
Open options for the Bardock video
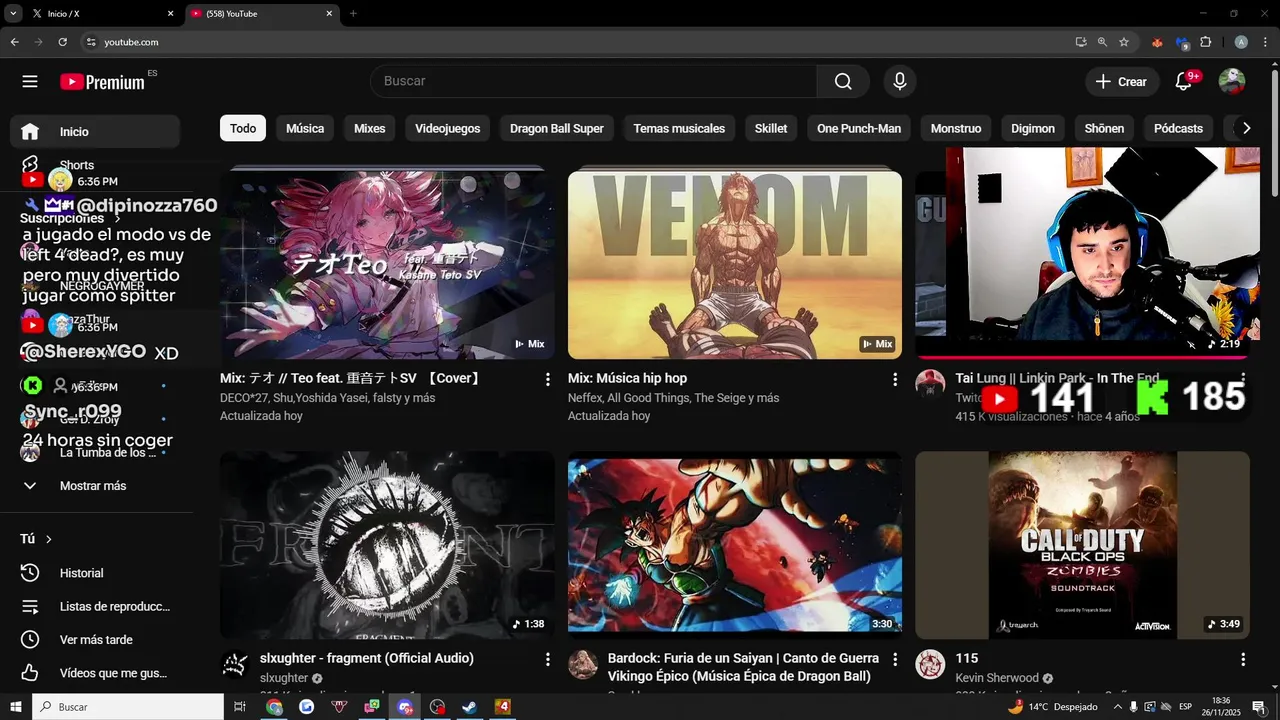pyautogui.click(x=895, y=659)
